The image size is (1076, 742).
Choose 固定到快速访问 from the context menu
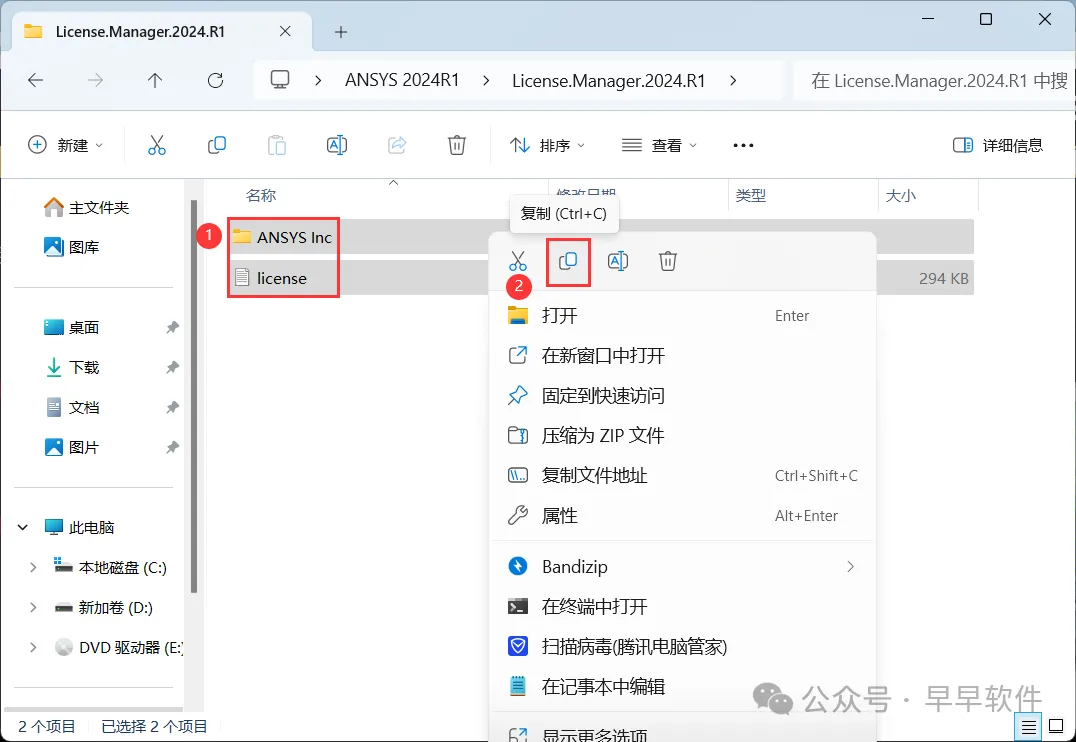(x=683, y=395)
